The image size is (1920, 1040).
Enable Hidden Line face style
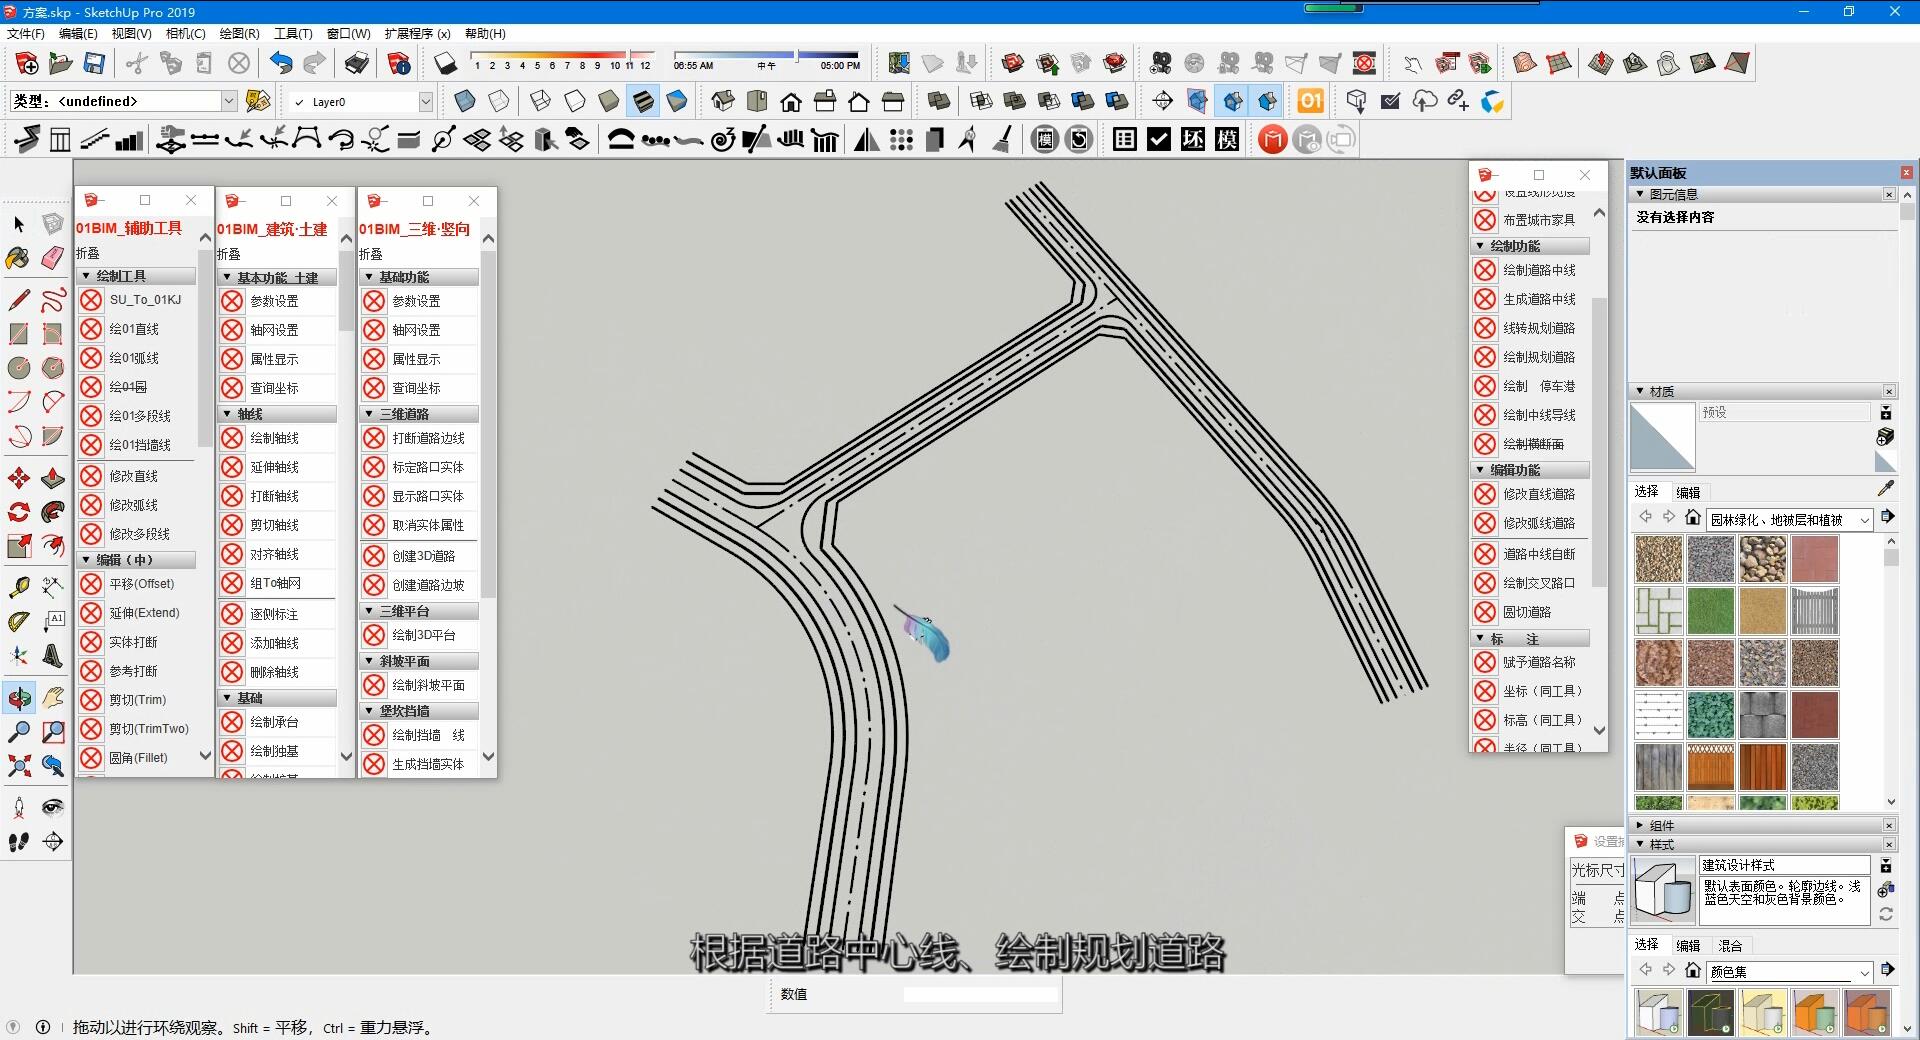coord(574,101)
